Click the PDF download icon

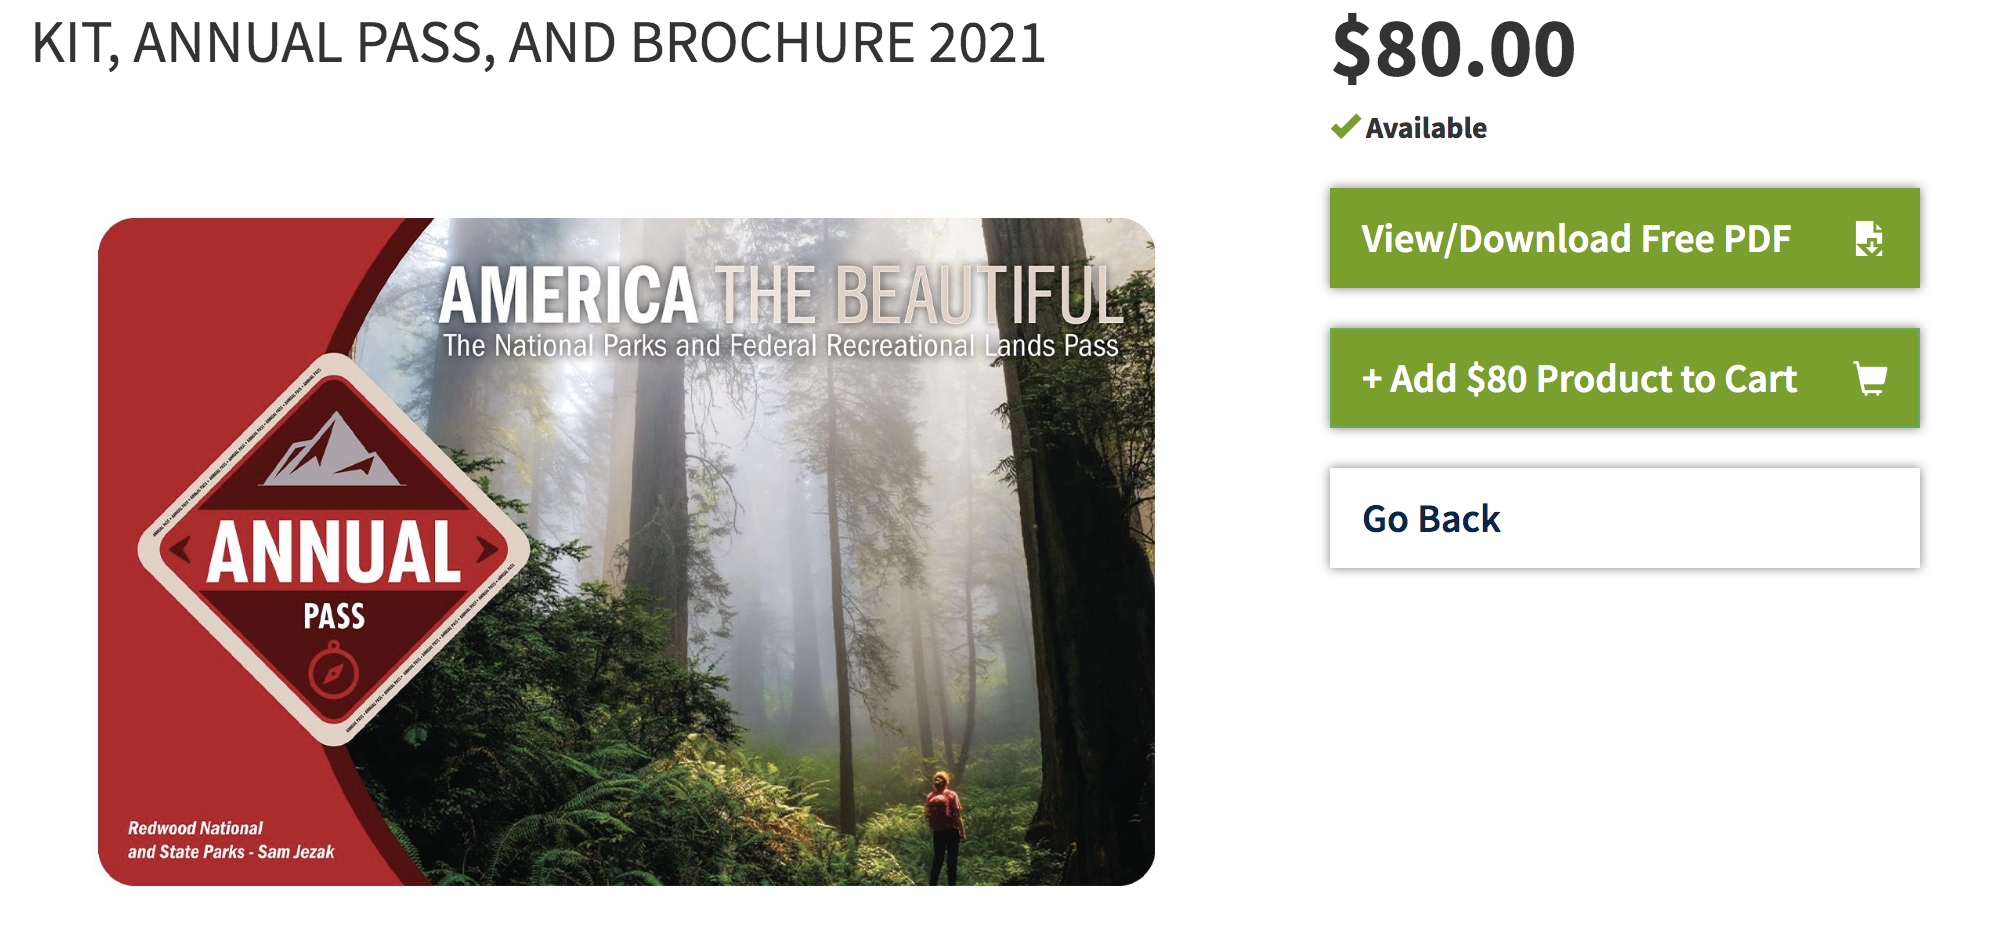[x=1868, y=239]
